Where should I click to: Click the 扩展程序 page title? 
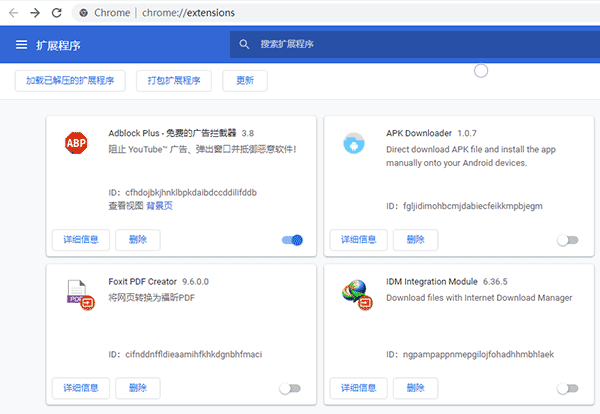click(x=58, y=46)
